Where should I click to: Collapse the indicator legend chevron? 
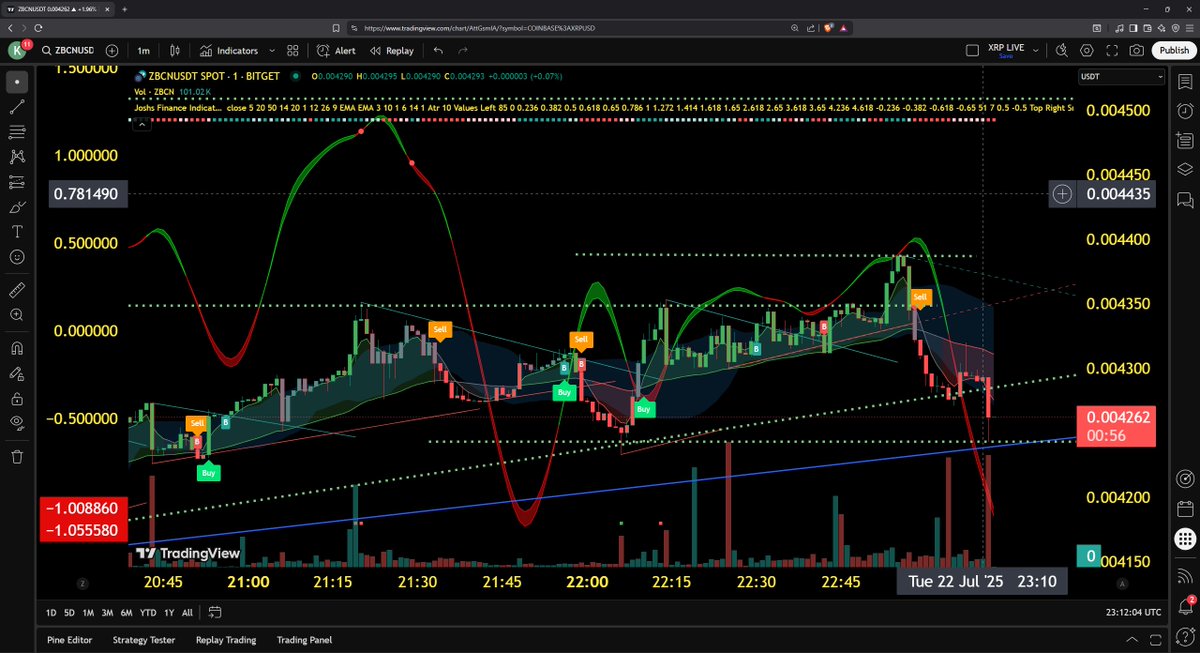[141, 123]
